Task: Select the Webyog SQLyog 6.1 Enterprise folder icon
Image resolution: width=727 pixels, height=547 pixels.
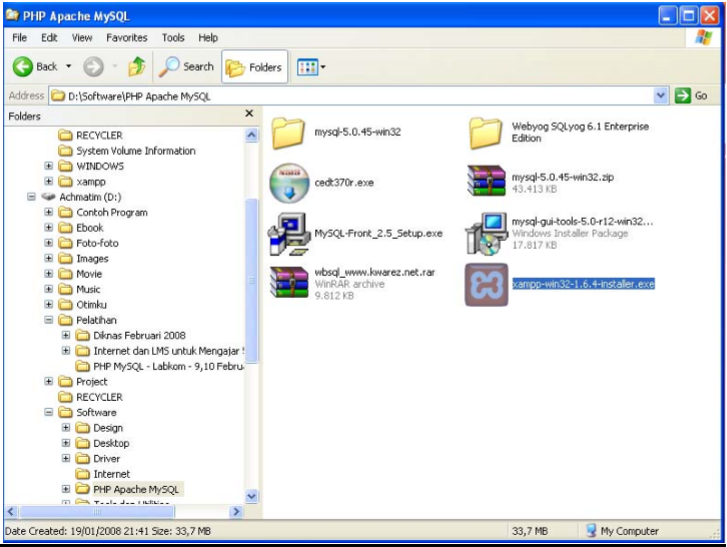Action: click(485, 133)
